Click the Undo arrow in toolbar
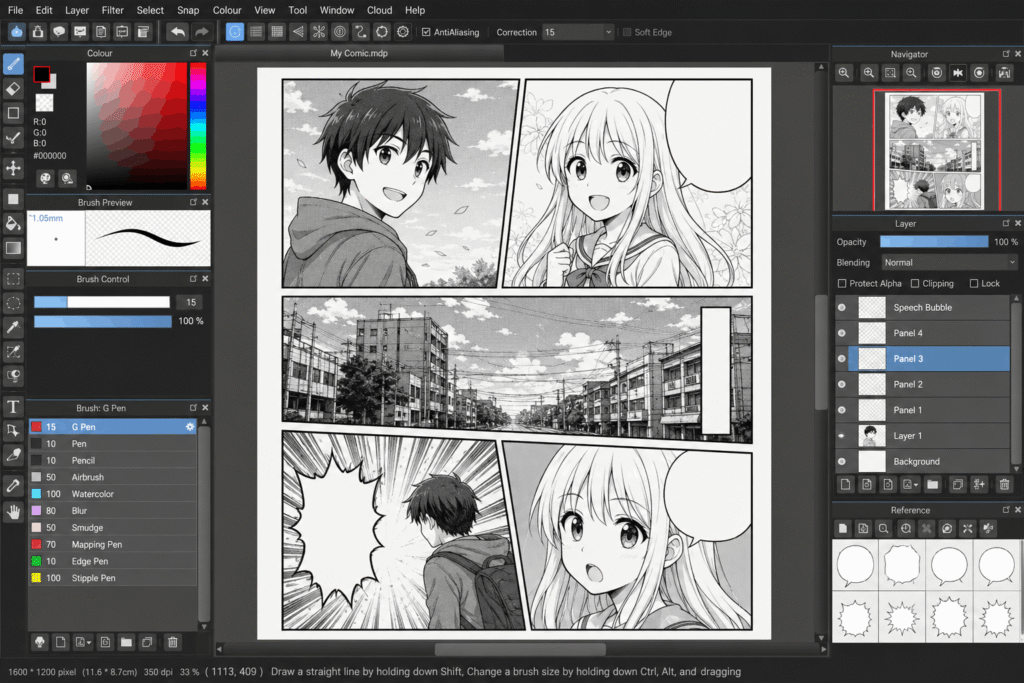This screenshot has height=683, width=1024. [178, 32]
